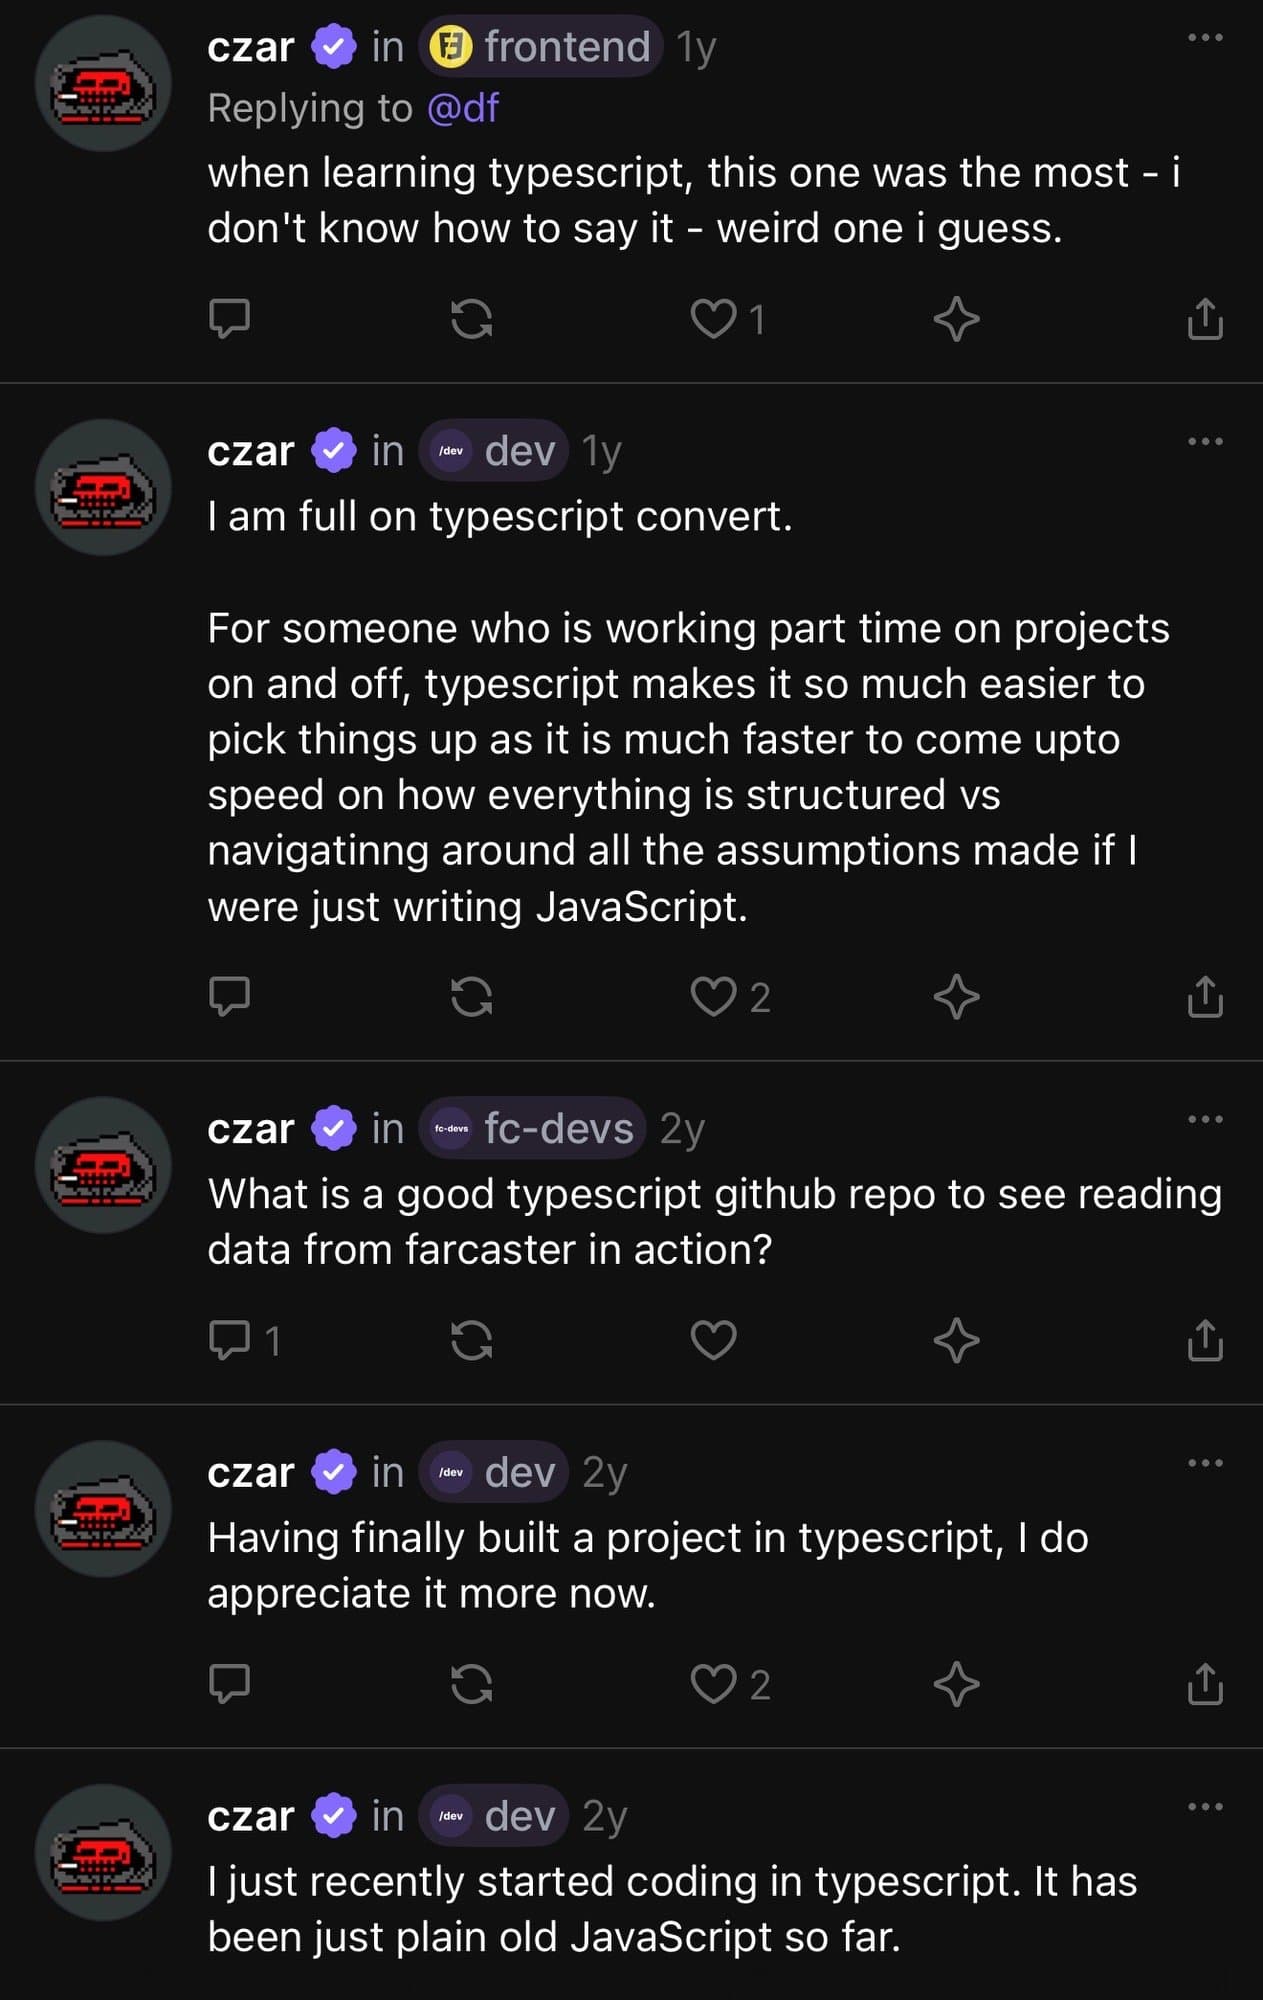
Task: Recast the bottom cast in dev channel
Action: pos(473,1995)
